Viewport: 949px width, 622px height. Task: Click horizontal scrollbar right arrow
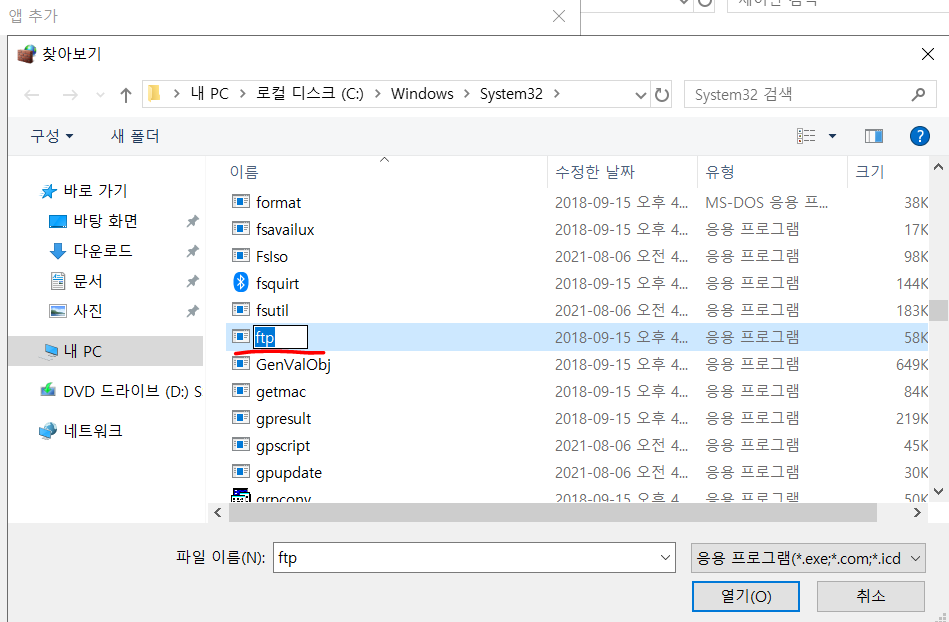pos(917,512)
